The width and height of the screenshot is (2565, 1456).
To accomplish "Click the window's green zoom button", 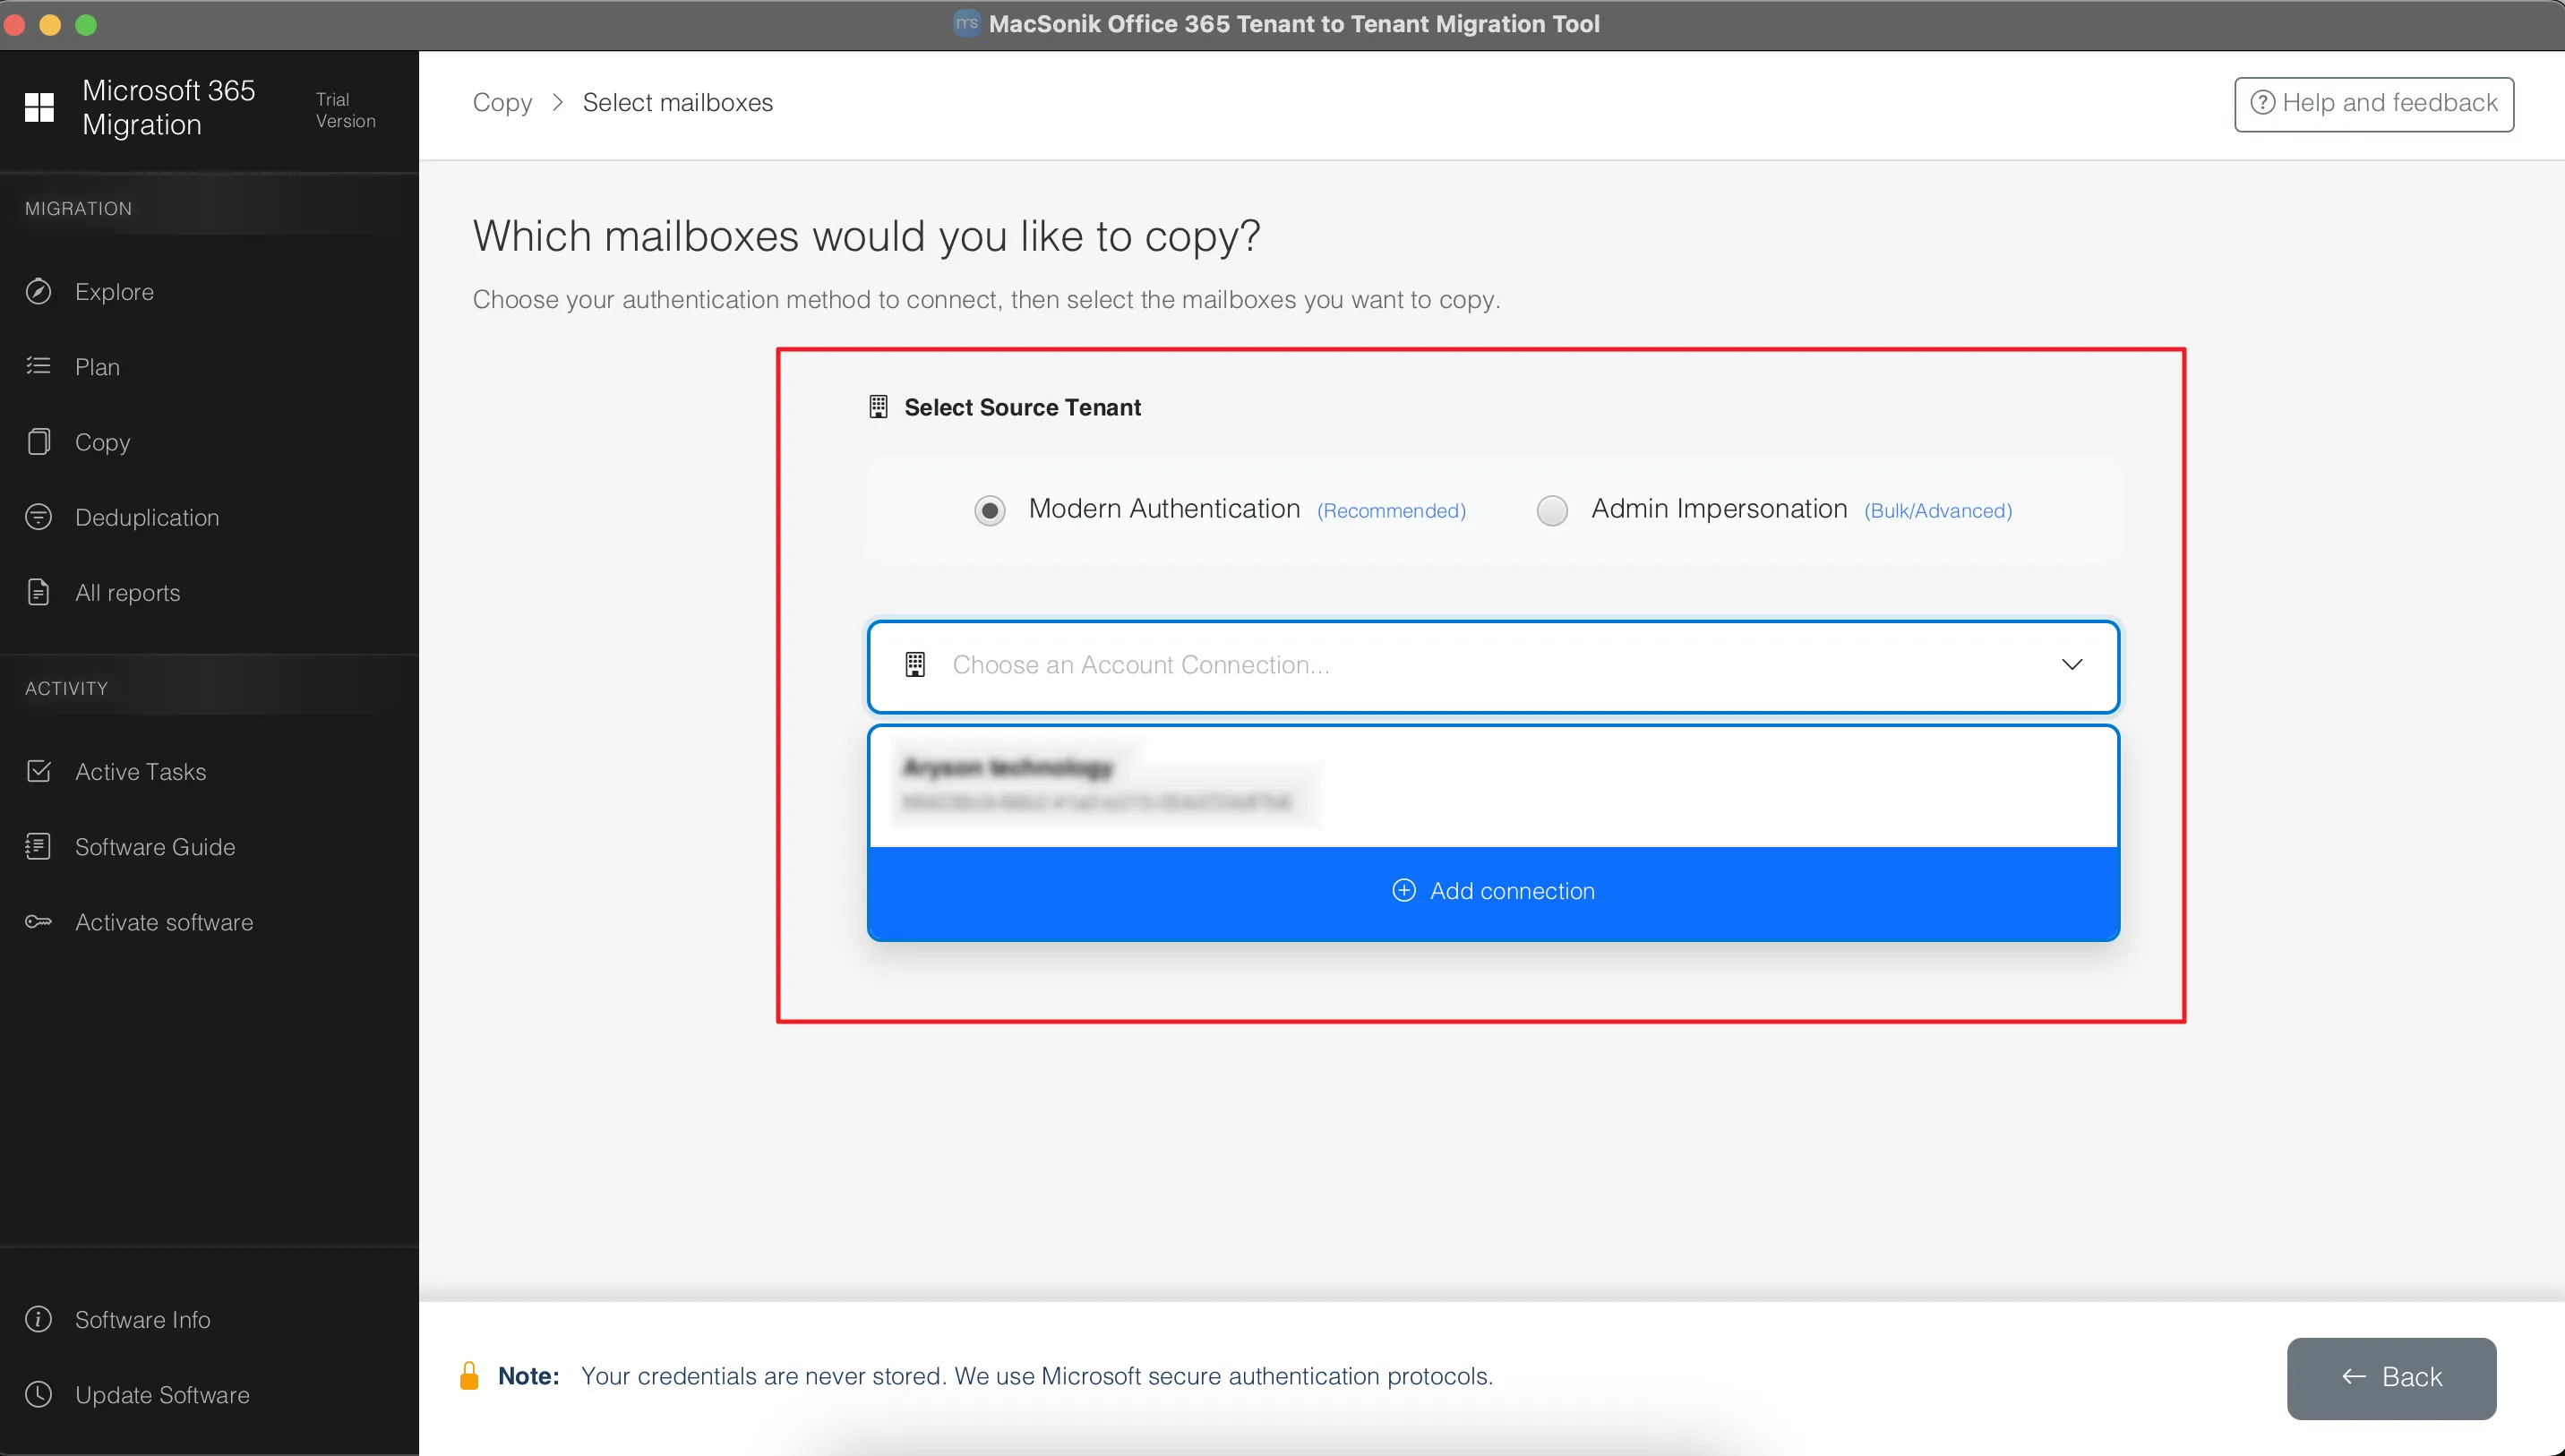I will [86, 24].
